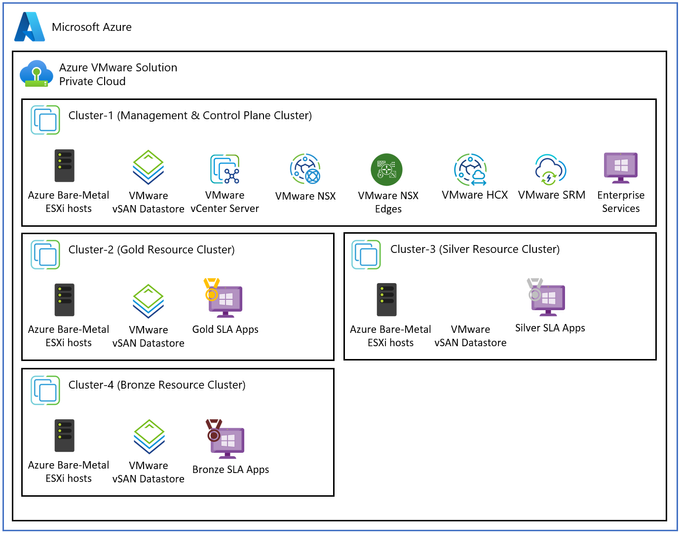Click the 'Gold SLA Apps' label
680x533 pixels.
coord(225,329)
